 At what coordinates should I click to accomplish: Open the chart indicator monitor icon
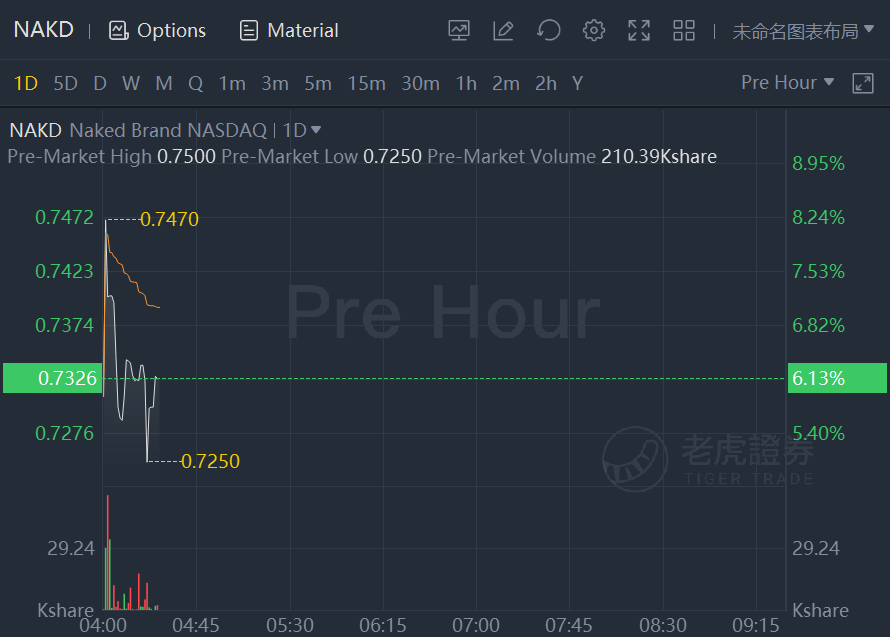pos(459,30)
